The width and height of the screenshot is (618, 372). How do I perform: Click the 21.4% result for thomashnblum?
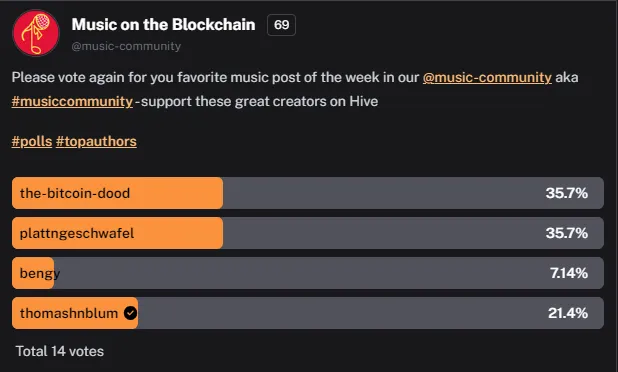(x=568, y=313)
